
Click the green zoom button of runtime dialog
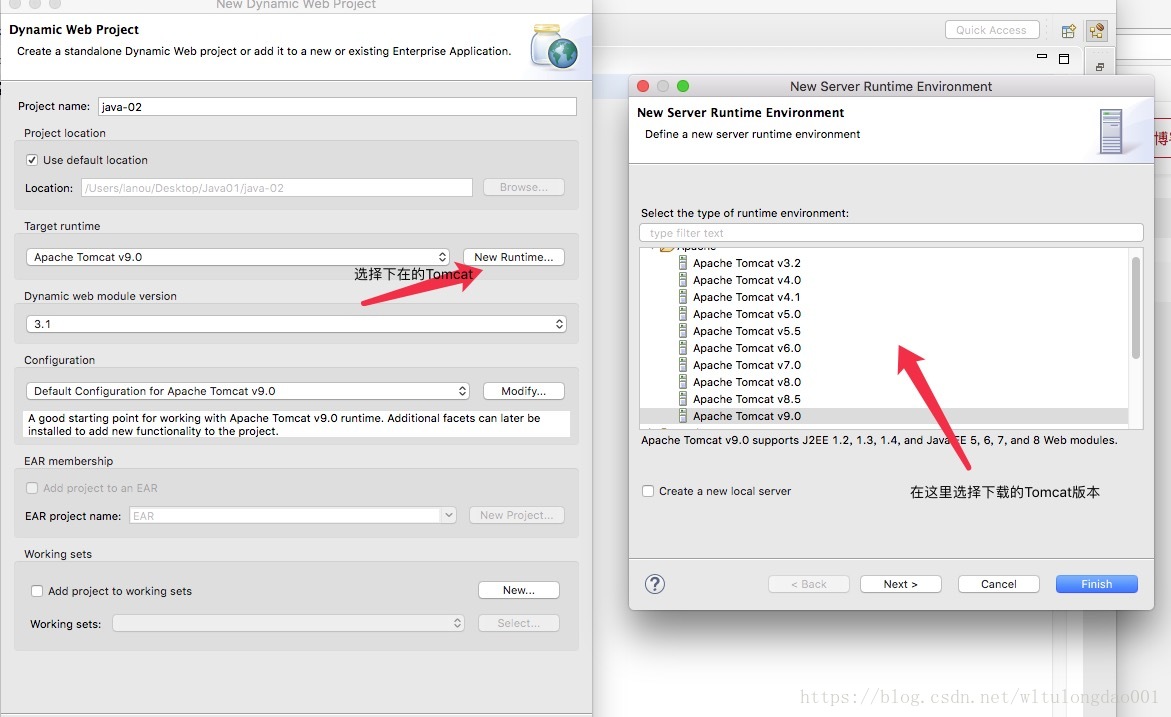point(683,86)
